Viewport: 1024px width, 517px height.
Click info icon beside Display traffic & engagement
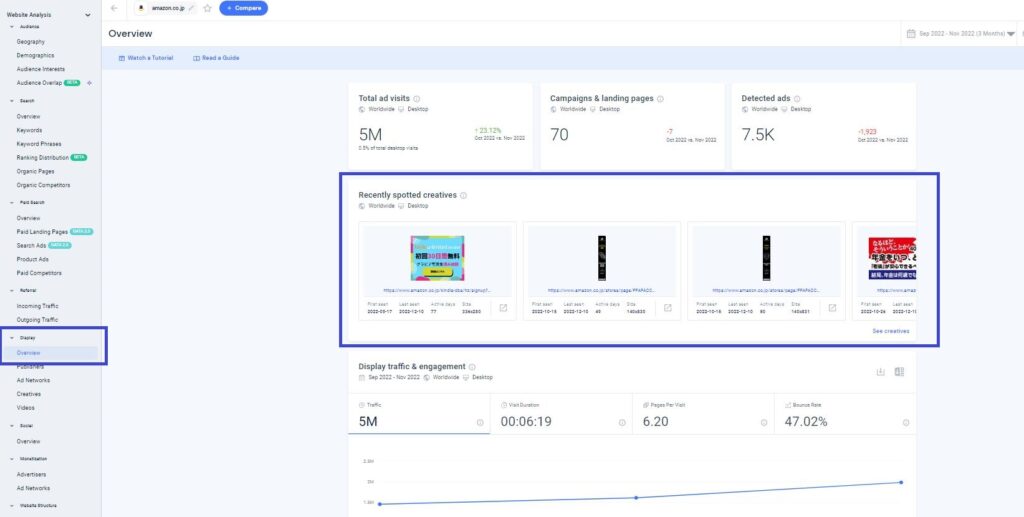tap(472, 367)
